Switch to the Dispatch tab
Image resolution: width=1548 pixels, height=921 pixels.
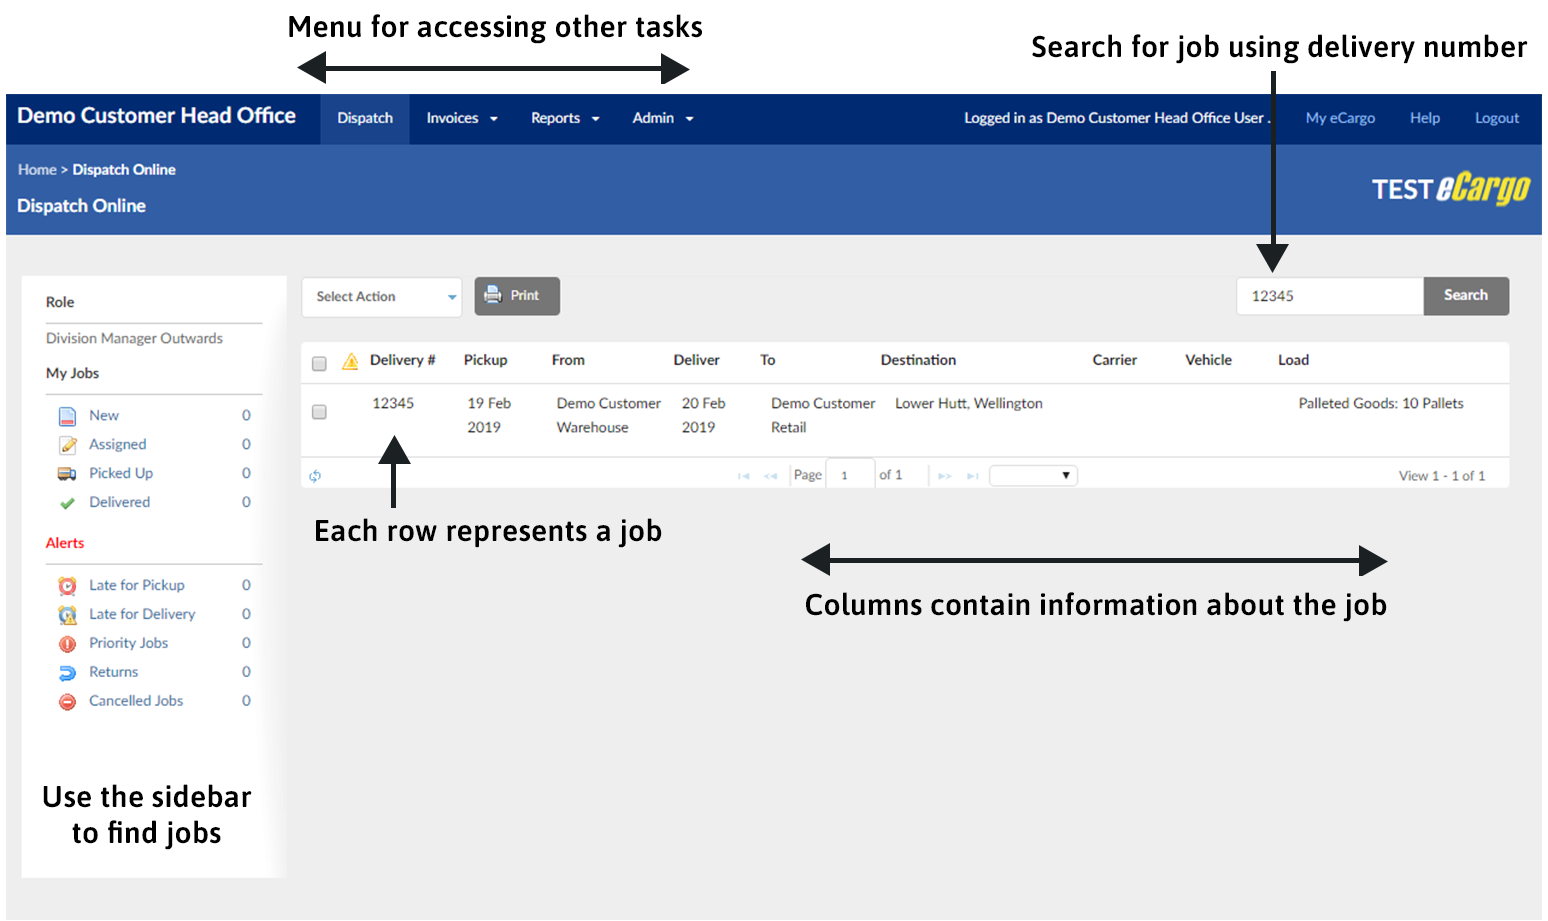365,118
